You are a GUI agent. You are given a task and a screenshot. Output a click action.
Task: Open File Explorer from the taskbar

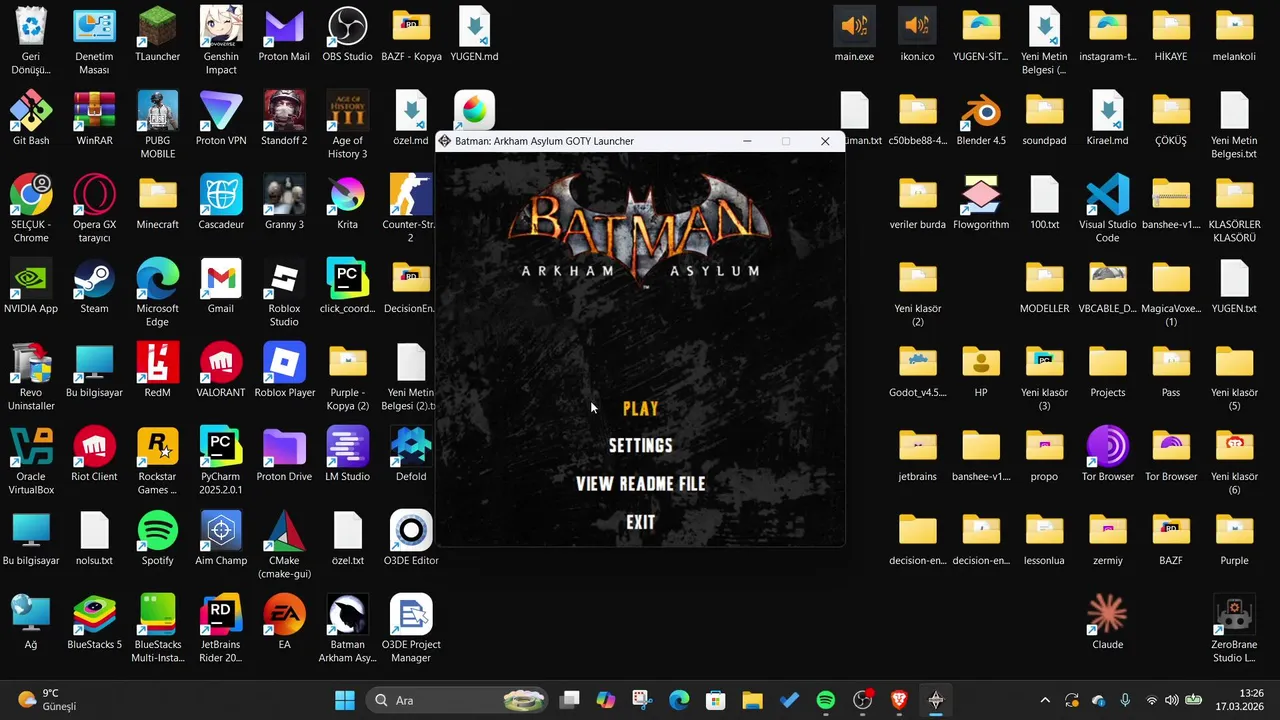[x=752, y=700]
